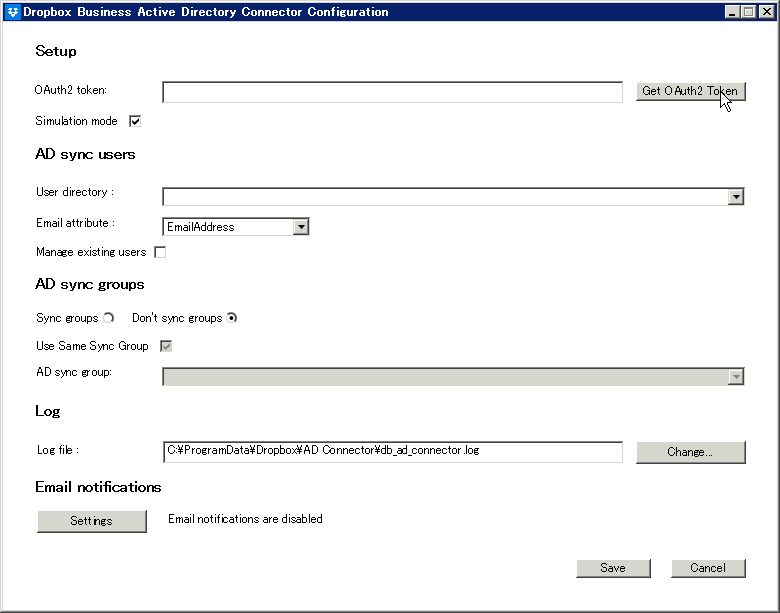Click the Get OAuth2 Token button
The width and height of the screenshot is (780, 613).
click(690, 92)
